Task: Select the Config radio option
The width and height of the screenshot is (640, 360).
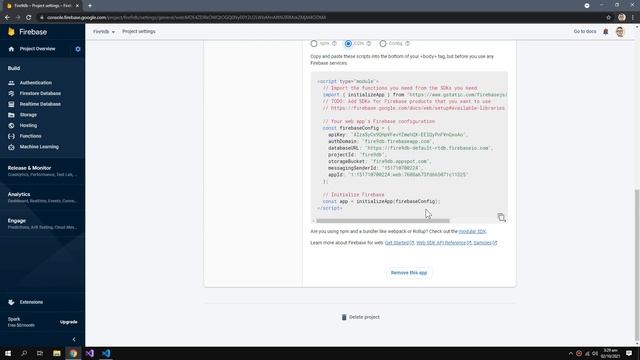Action: coord(382,43)
